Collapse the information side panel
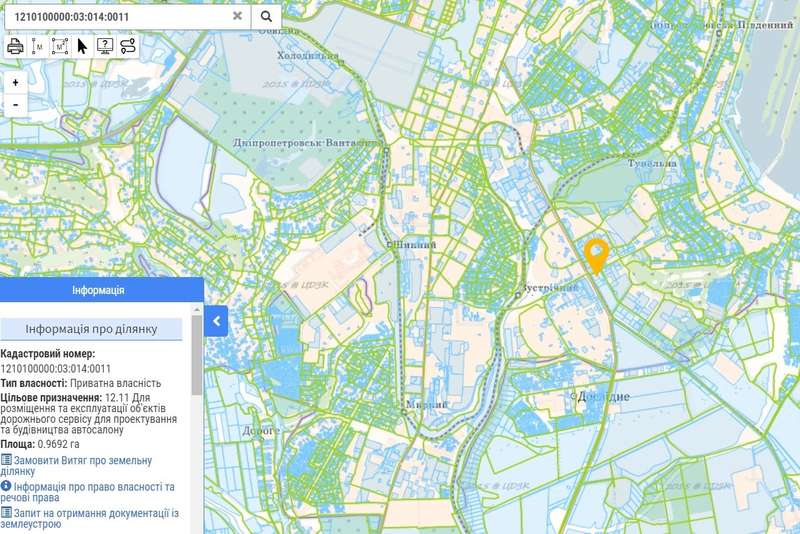800x534 pixels. click(x=217, y=321)
